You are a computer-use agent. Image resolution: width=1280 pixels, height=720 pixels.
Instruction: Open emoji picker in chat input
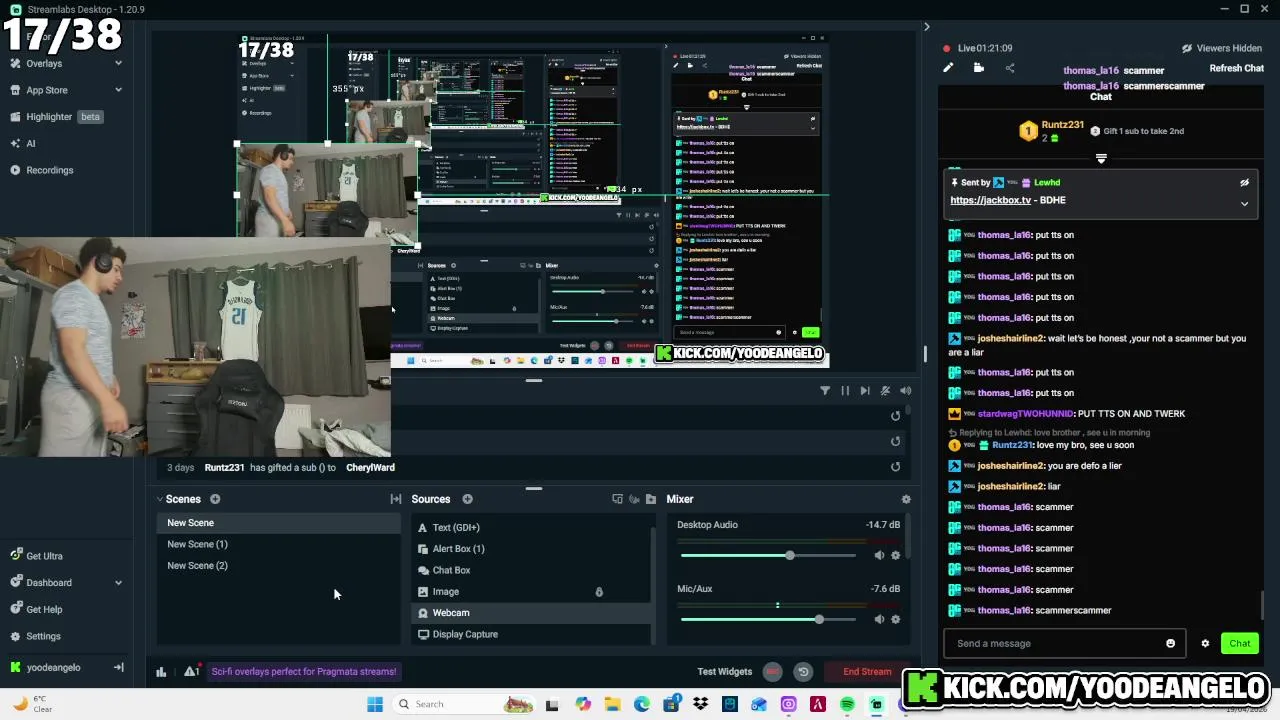pos(1170,643)
